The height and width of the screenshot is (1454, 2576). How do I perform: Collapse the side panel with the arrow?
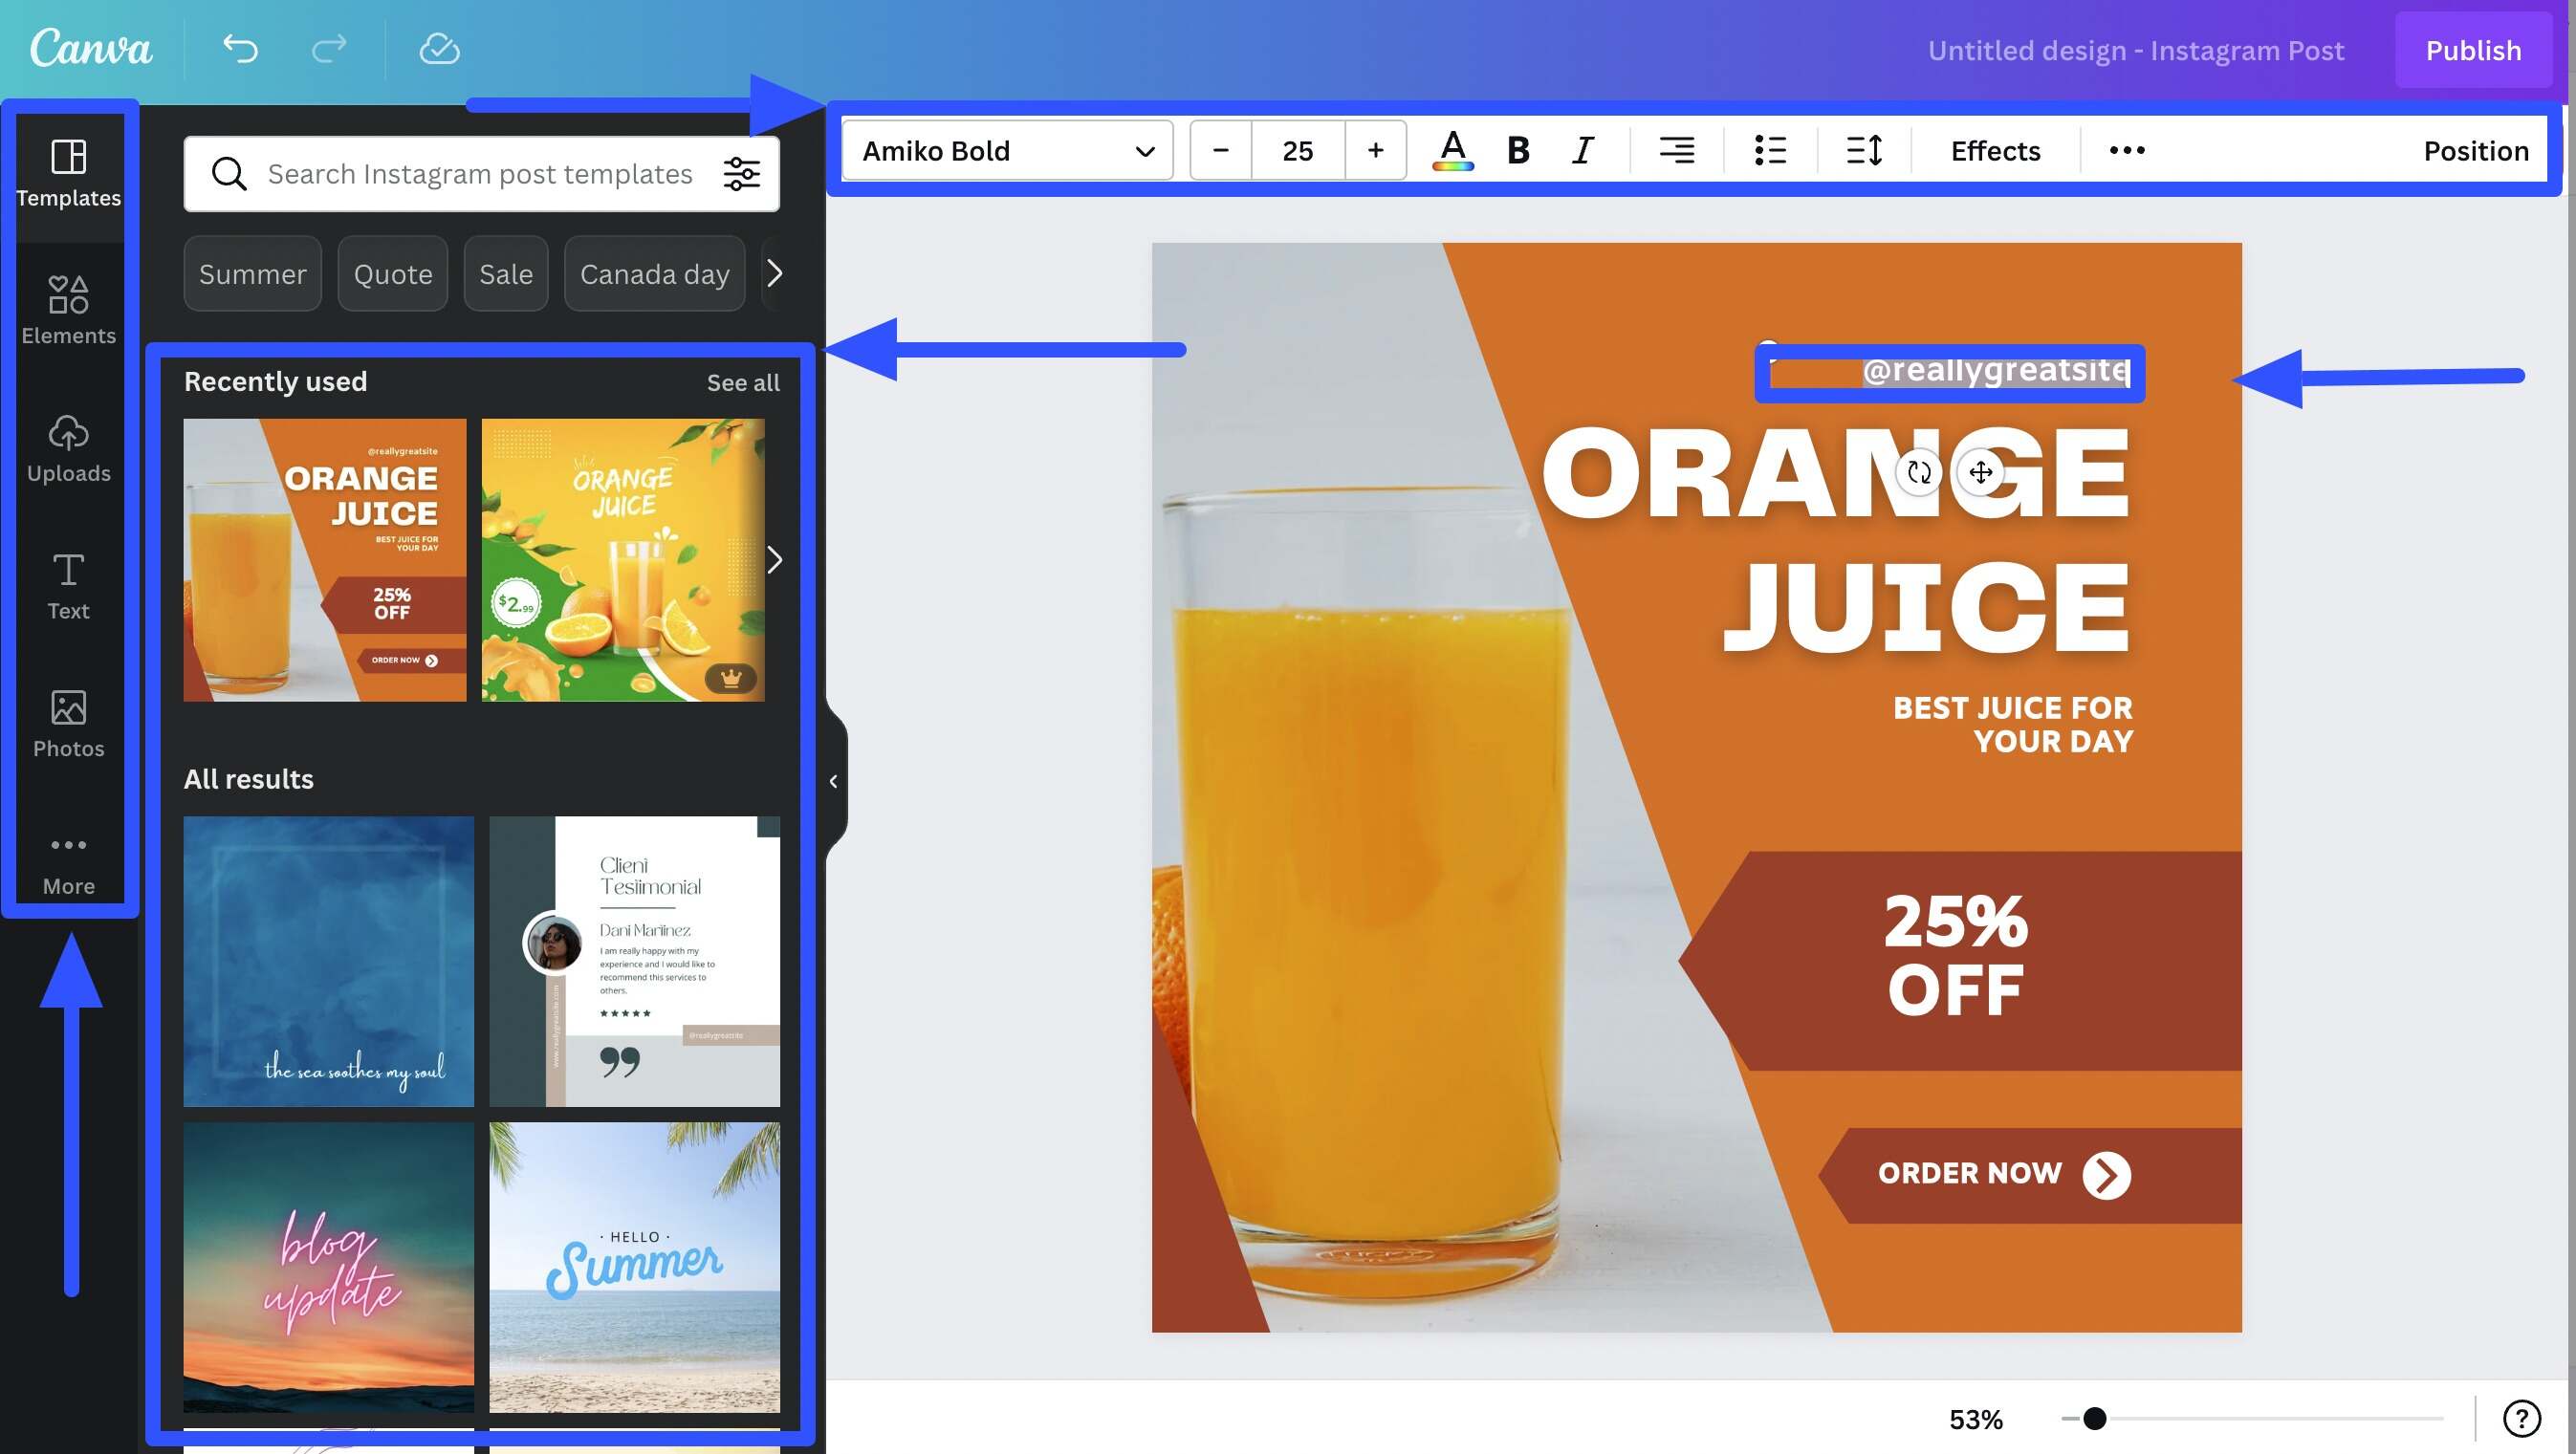(834, 781)
